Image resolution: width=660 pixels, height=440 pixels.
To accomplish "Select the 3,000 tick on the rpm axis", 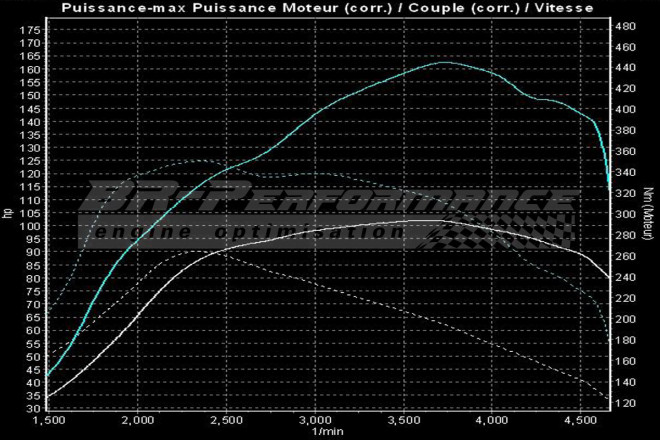I will point(315,420).
